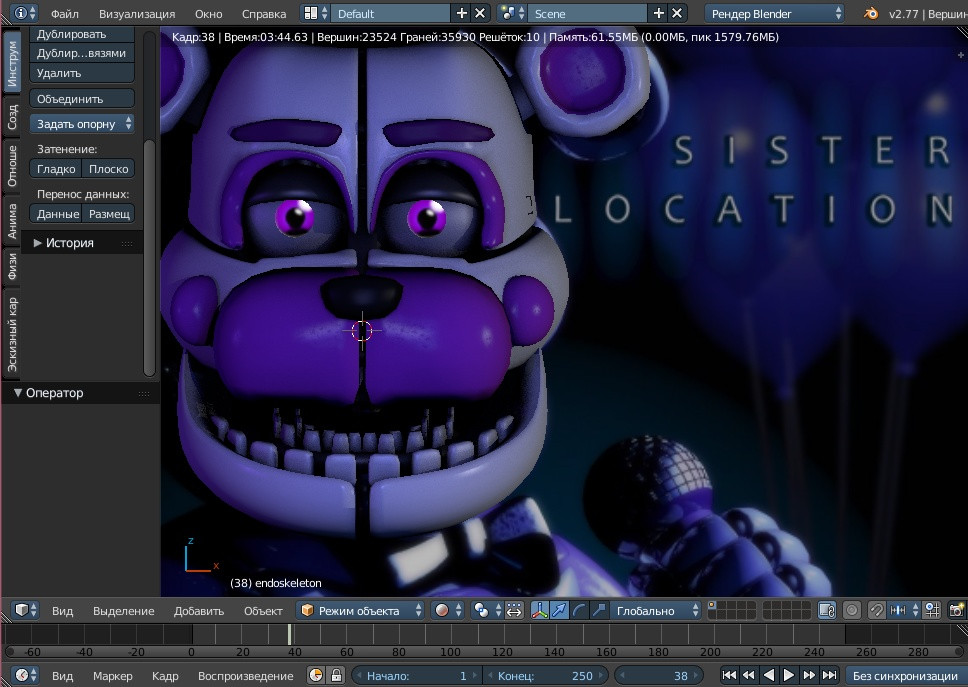968x687 pixels.
Task: Open the Режим объекта mode dropdown
Action: [361, 610]
